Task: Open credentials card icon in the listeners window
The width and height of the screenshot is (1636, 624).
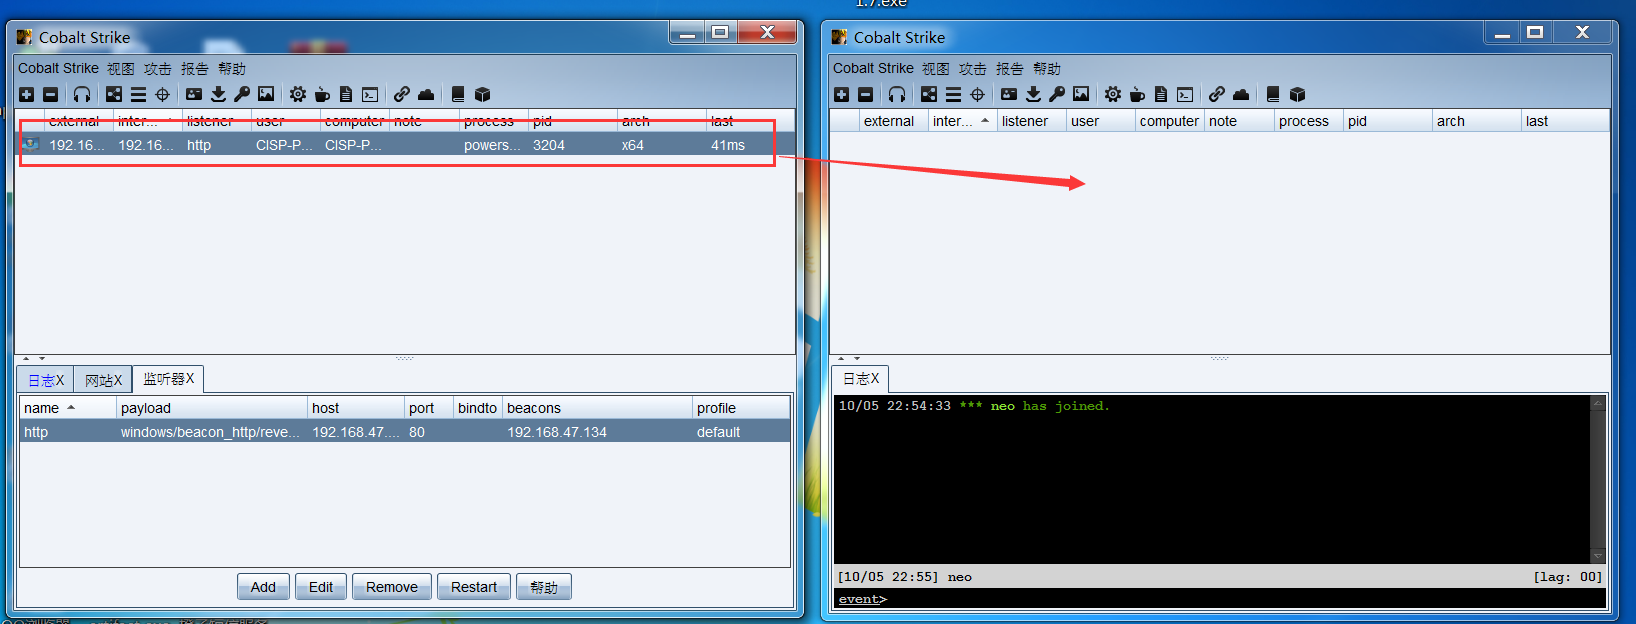Action: coord(194,94)
